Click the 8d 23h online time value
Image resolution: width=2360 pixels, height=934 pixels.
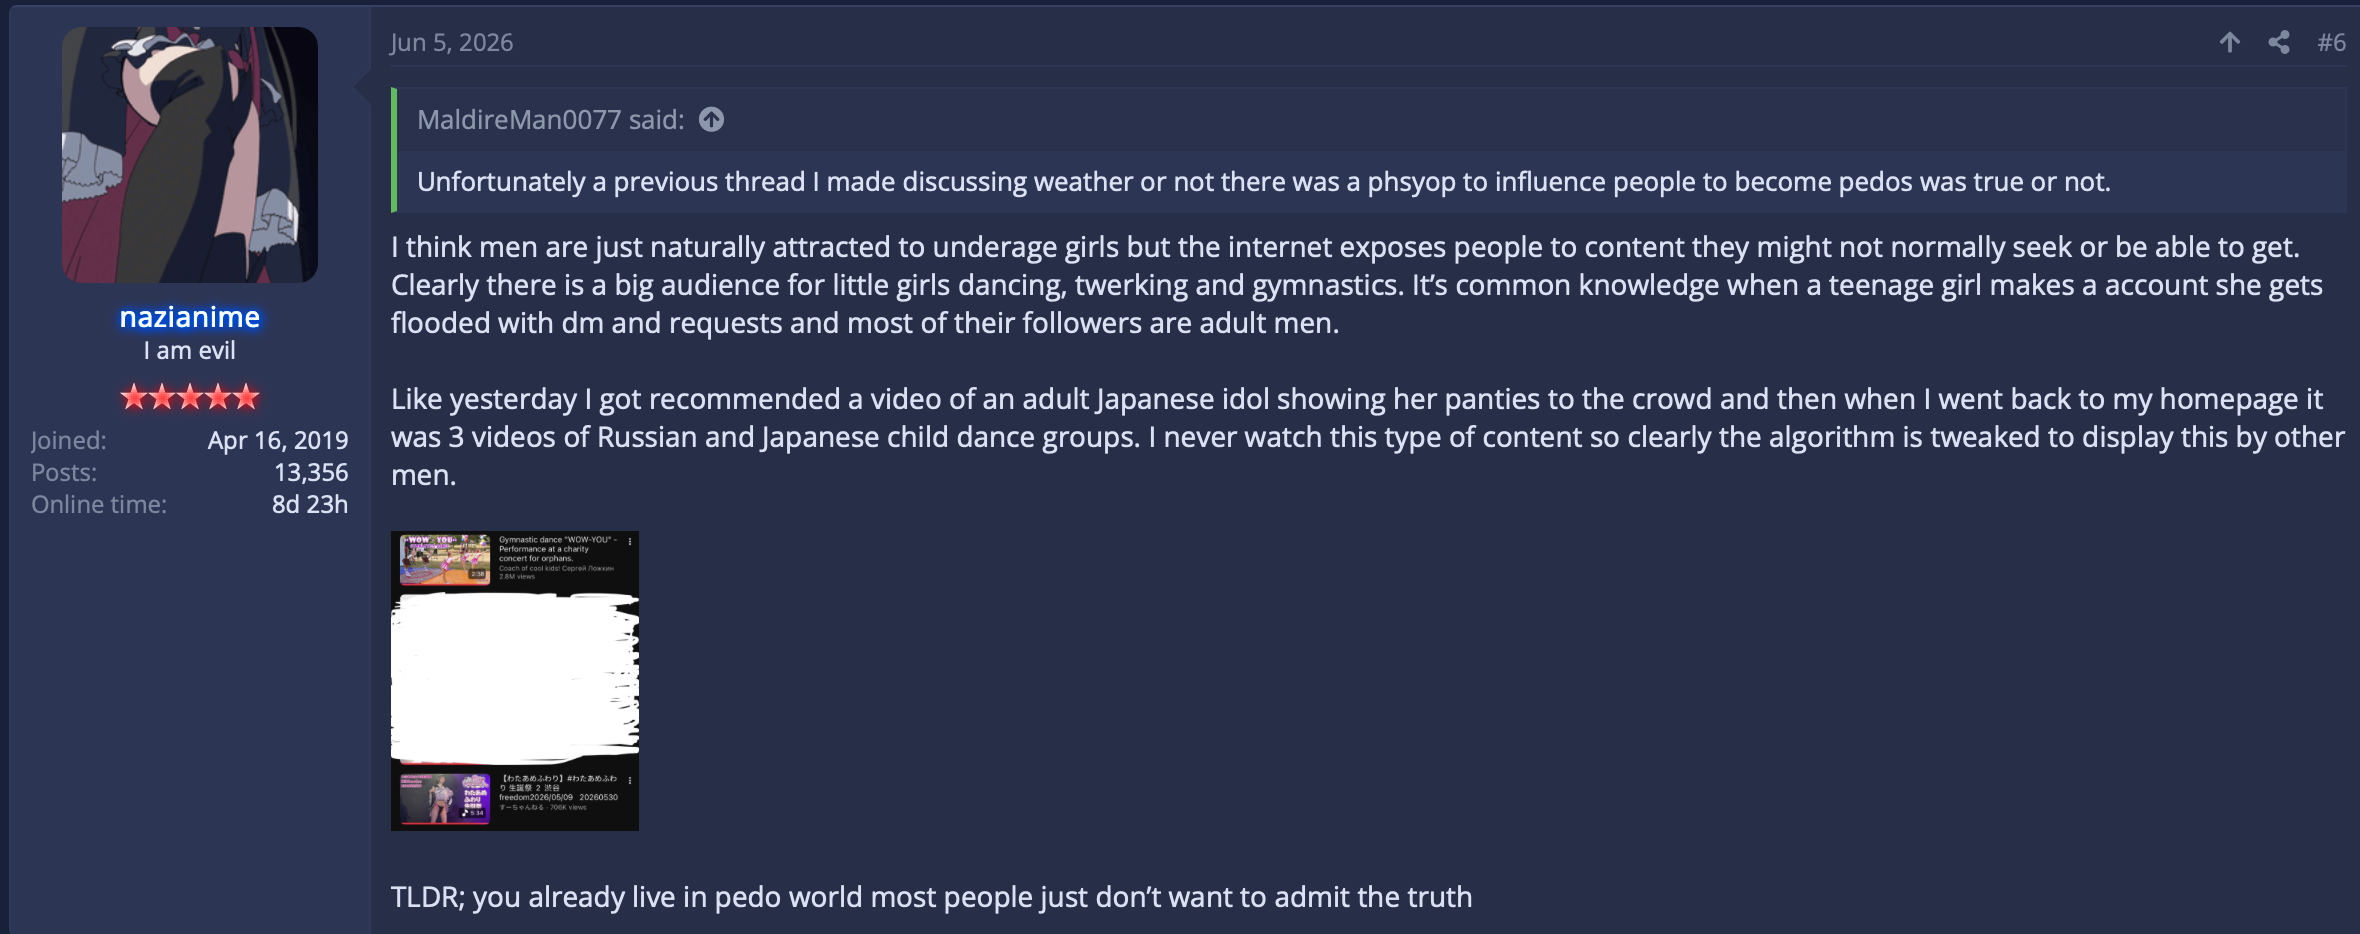click(310, 504)
